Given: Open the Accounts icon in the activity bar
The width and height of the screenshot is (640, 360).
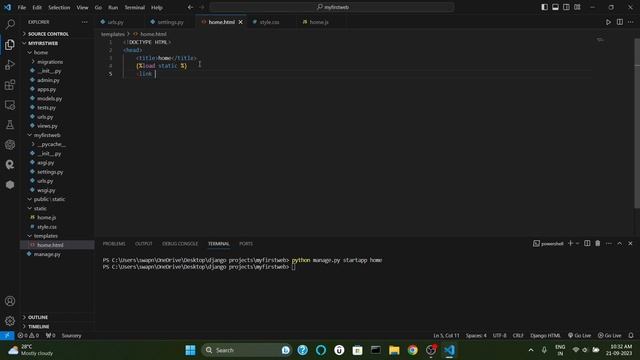Looking at the screenshot, I should (x=10, y=301).
